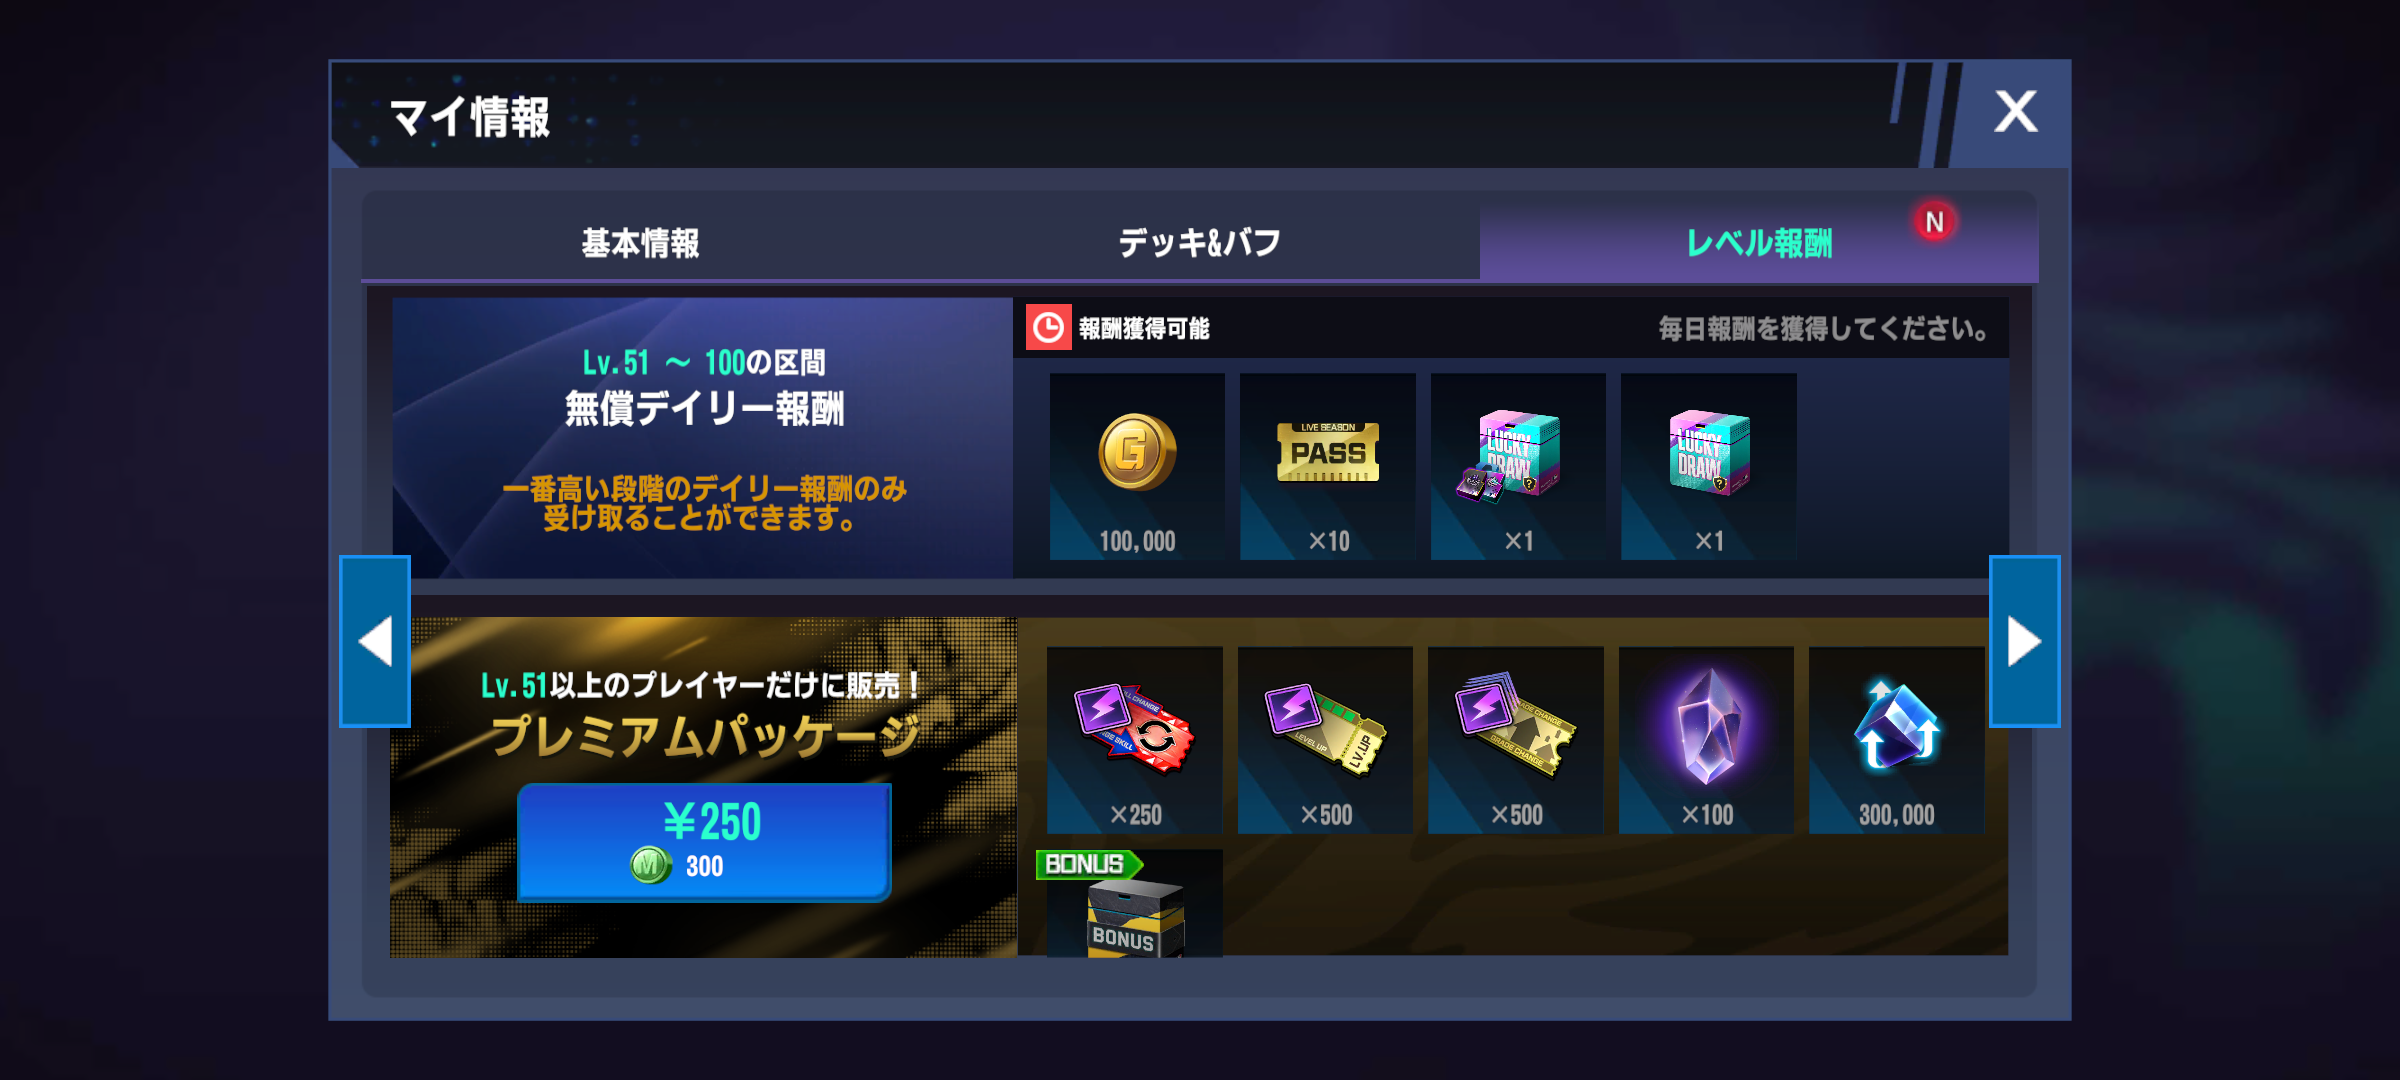Tap the purple crystal ×100 item
Screen dimensions: 2400x1080
1706,740
